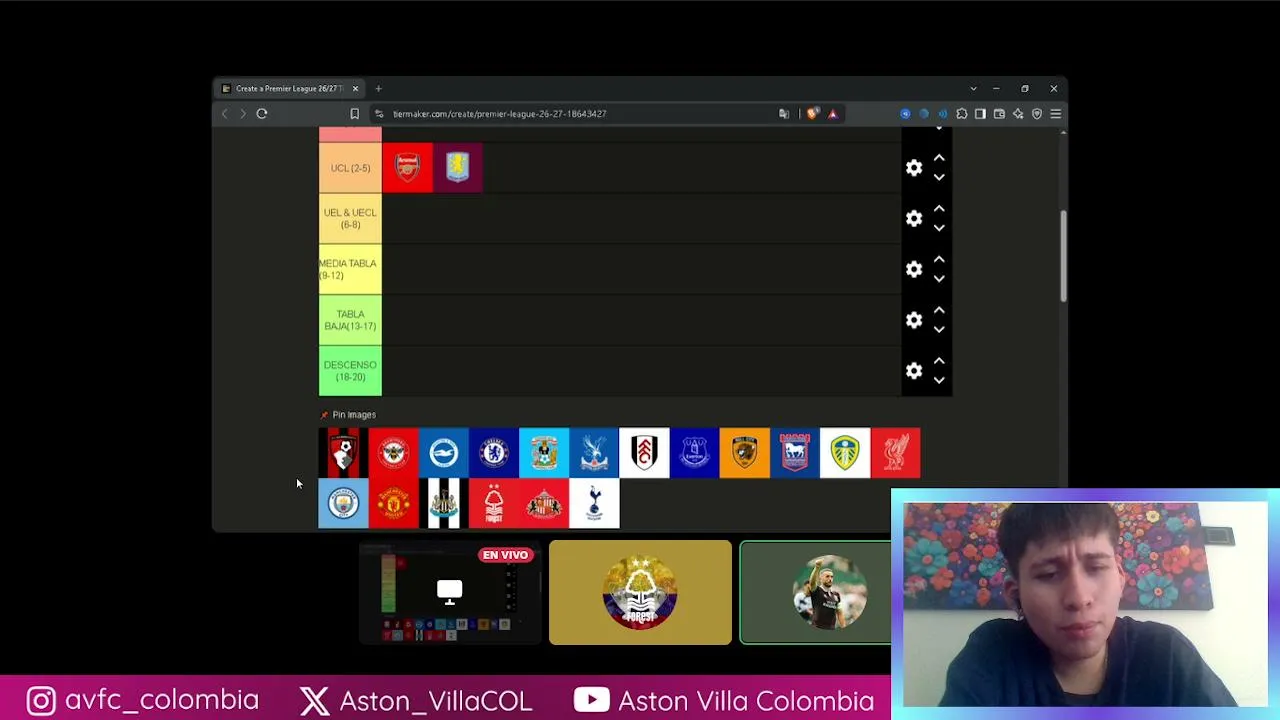Move the DESCENSO tier down
Viewport: 1280px width, 720px height.
(939, 381)
